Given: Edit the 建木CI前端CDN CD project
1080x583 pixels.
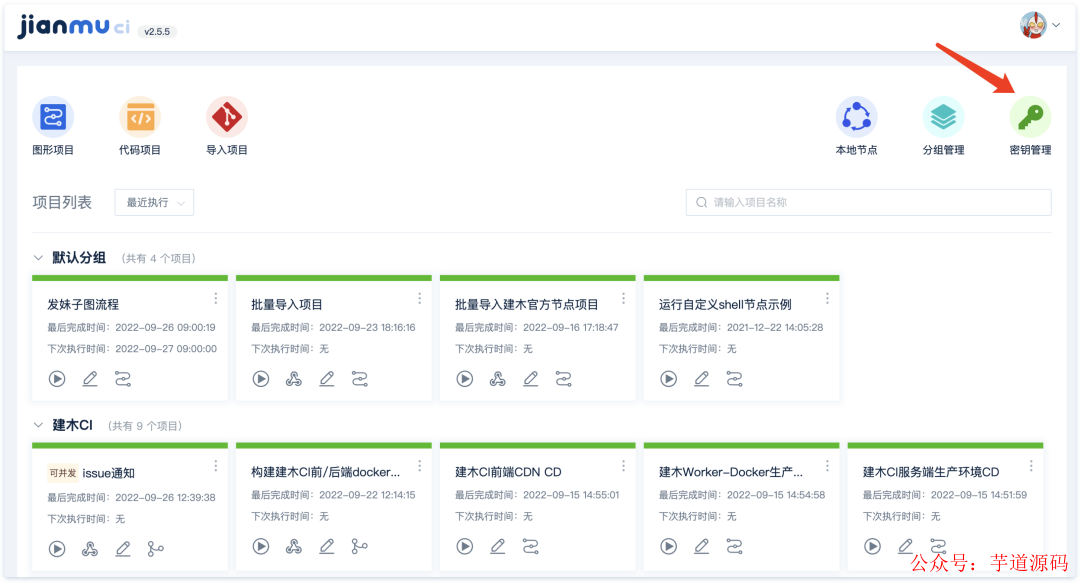Looking at the screenshot, I should tap(498, 546).
